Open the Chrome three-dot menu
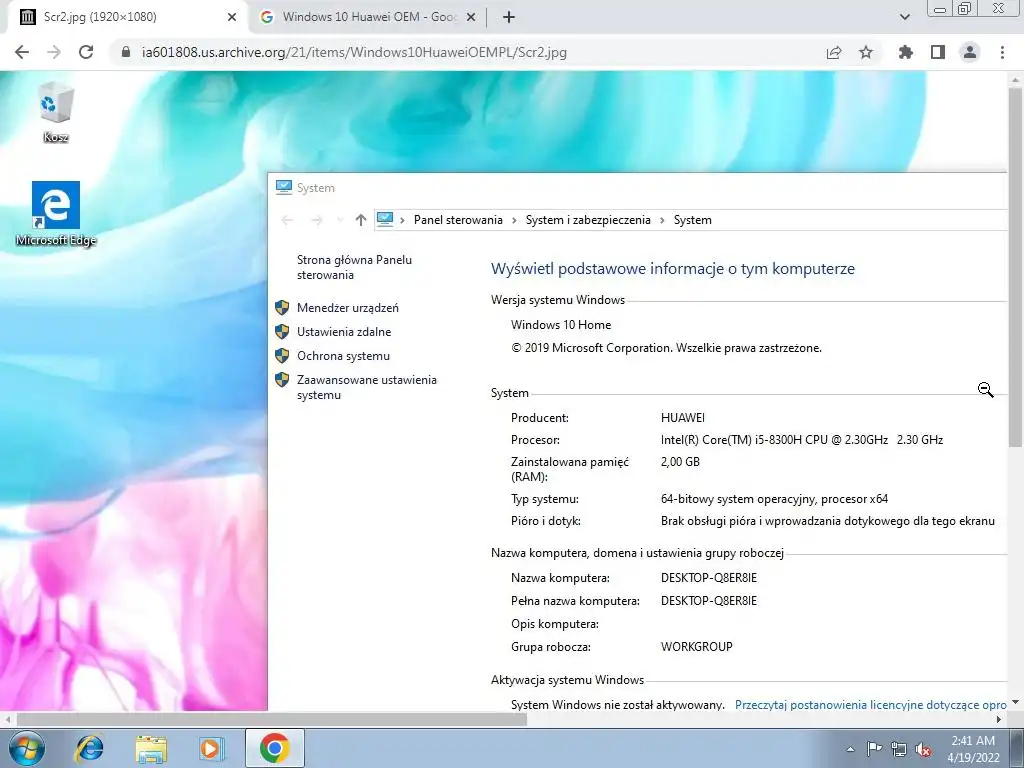This screenshot has height=768, width=1024. click(x=1002, y=52)
